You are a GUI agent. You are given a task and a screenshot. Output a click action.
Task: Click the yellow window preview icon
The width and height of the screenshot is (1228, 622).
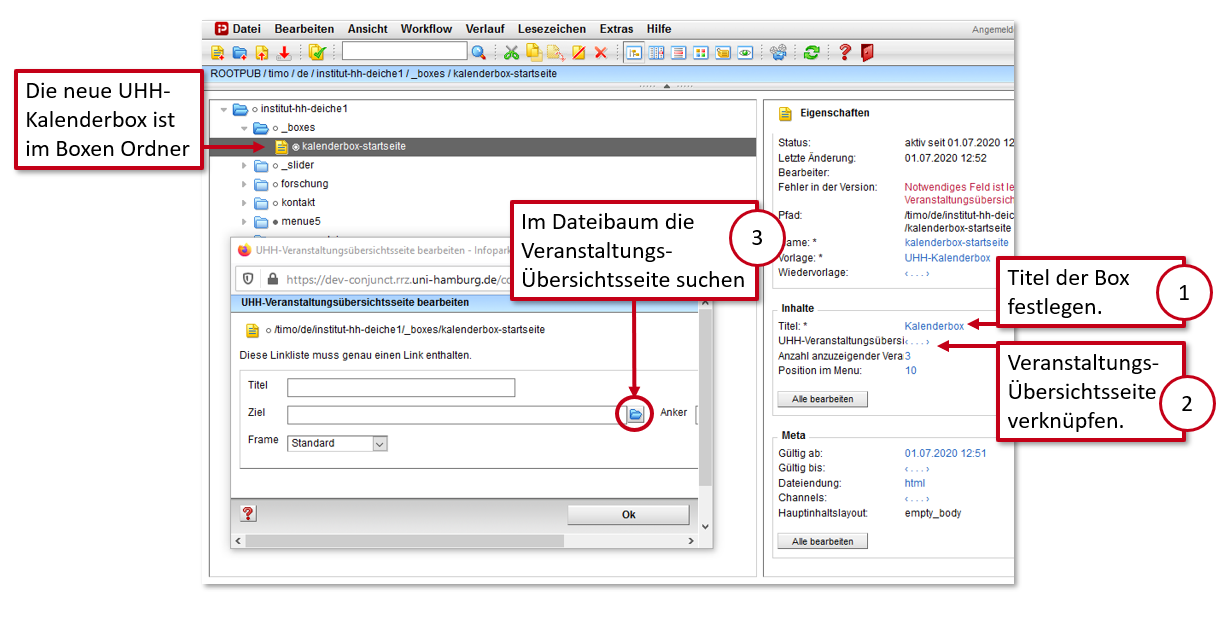723,52
